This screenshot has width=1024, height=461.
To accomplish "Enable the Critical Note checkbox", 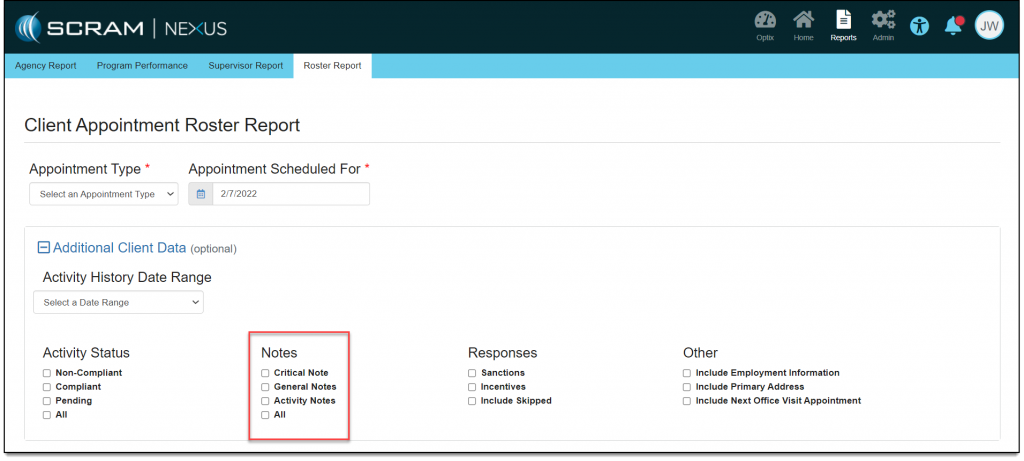I will tap(265, 373).
